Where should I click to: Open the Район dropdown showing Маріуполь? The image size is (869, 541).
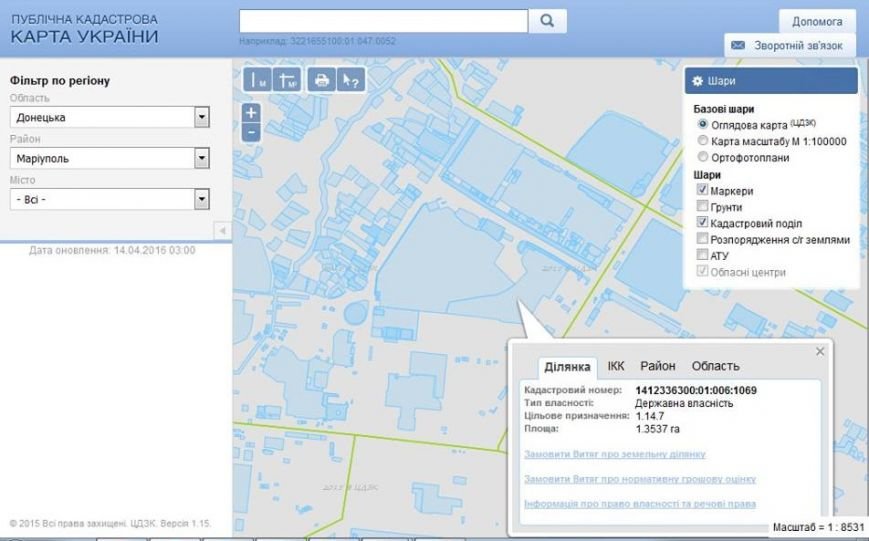[110, 158]
